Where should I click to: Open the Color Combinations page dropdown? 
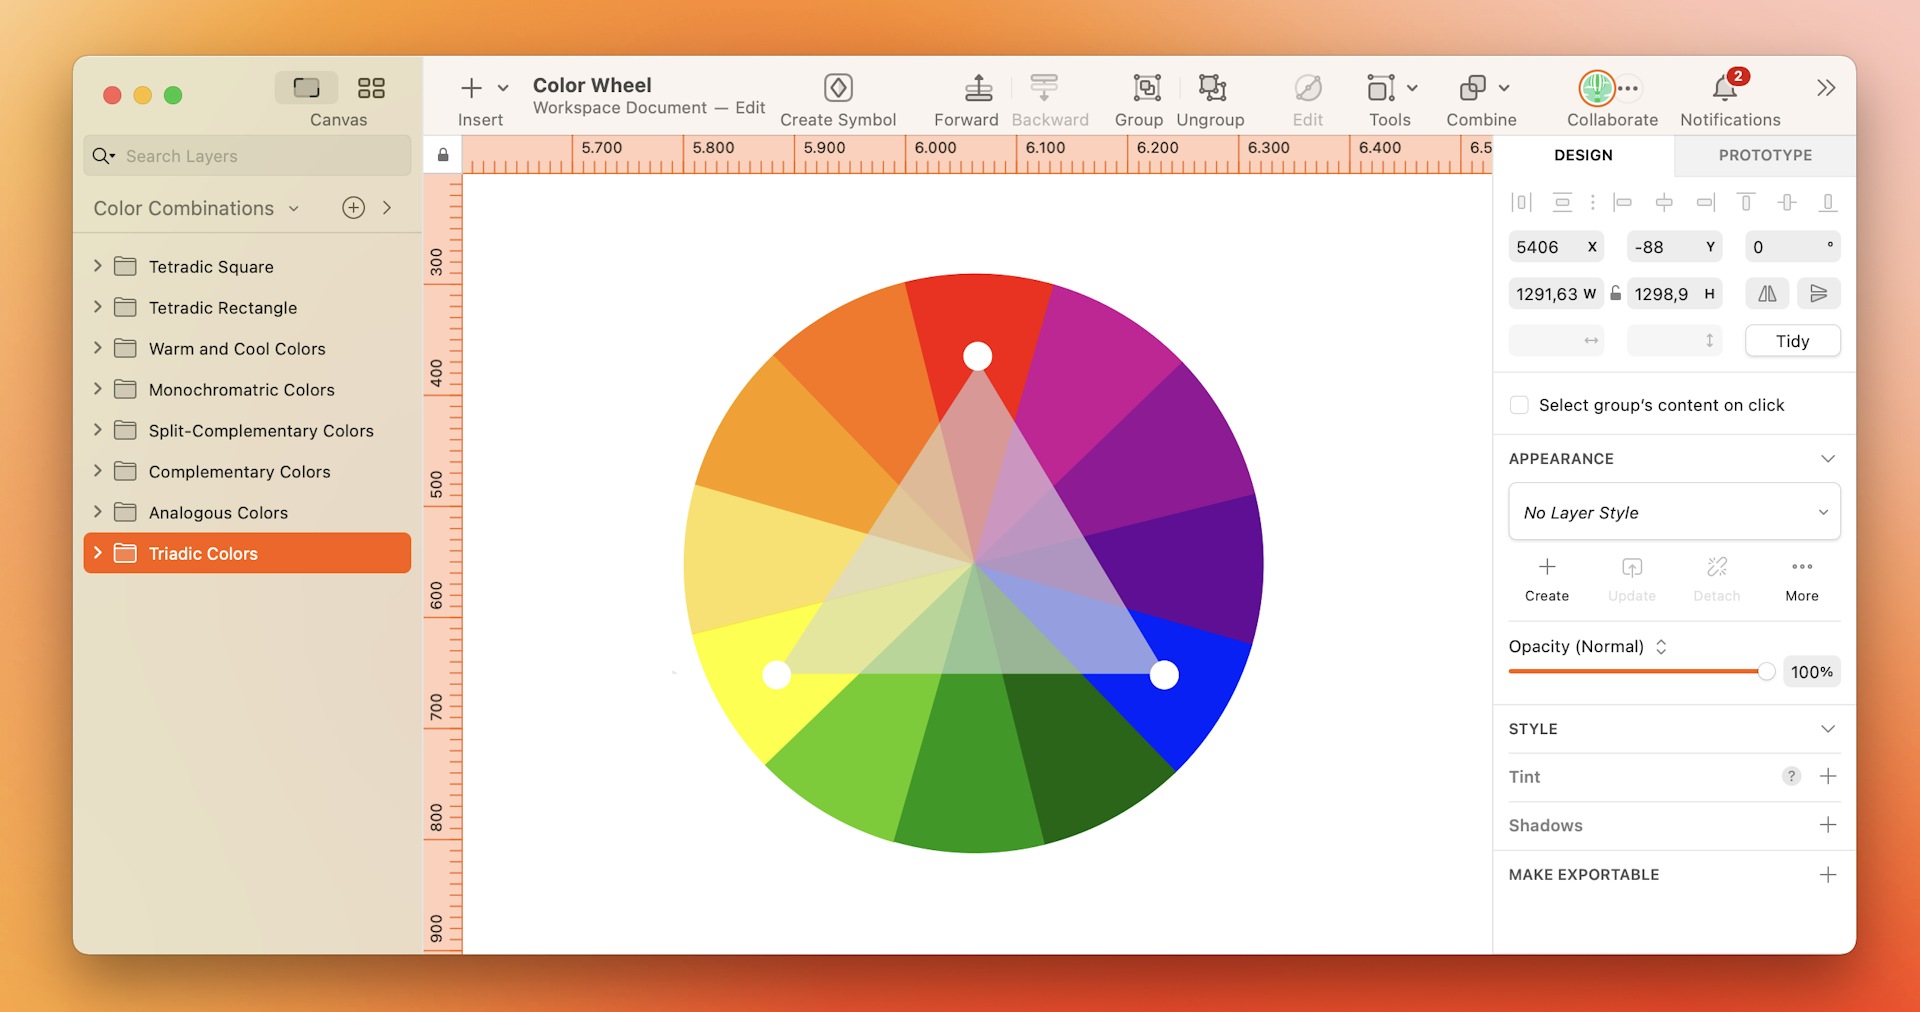pyautogui.click(x=293, y=208)
